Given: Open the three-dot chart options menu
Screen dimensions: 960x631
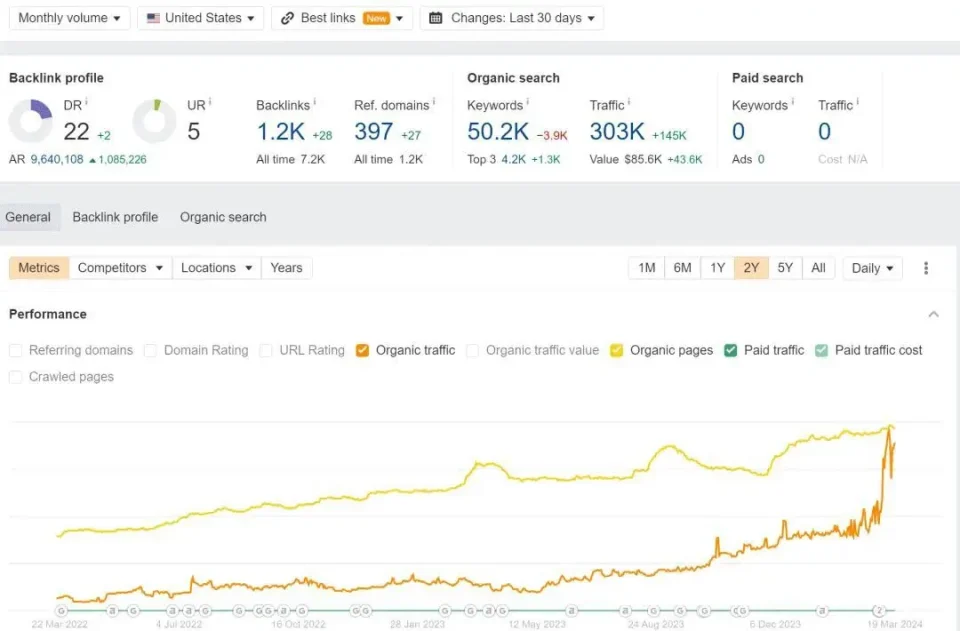Looking at the screenshot, I should tap(926, 268).
